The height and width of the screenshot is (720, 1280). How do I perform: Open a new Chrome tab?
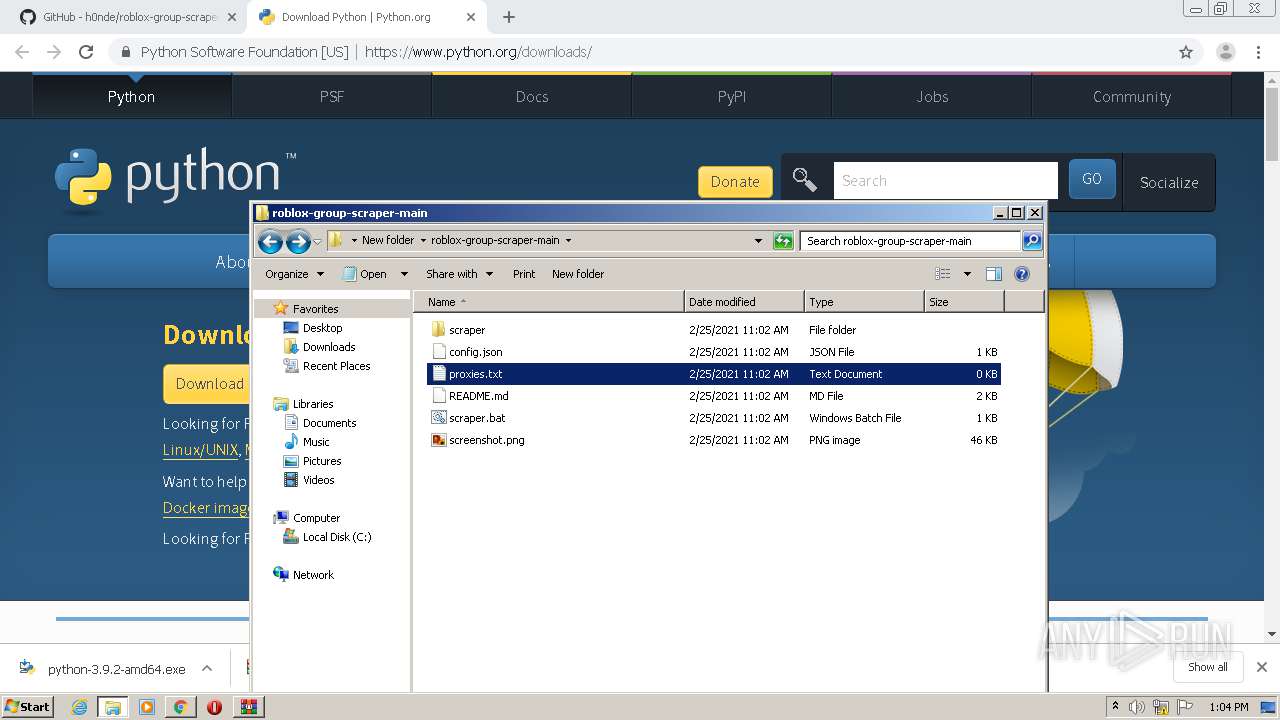click(x=508, y=17)
